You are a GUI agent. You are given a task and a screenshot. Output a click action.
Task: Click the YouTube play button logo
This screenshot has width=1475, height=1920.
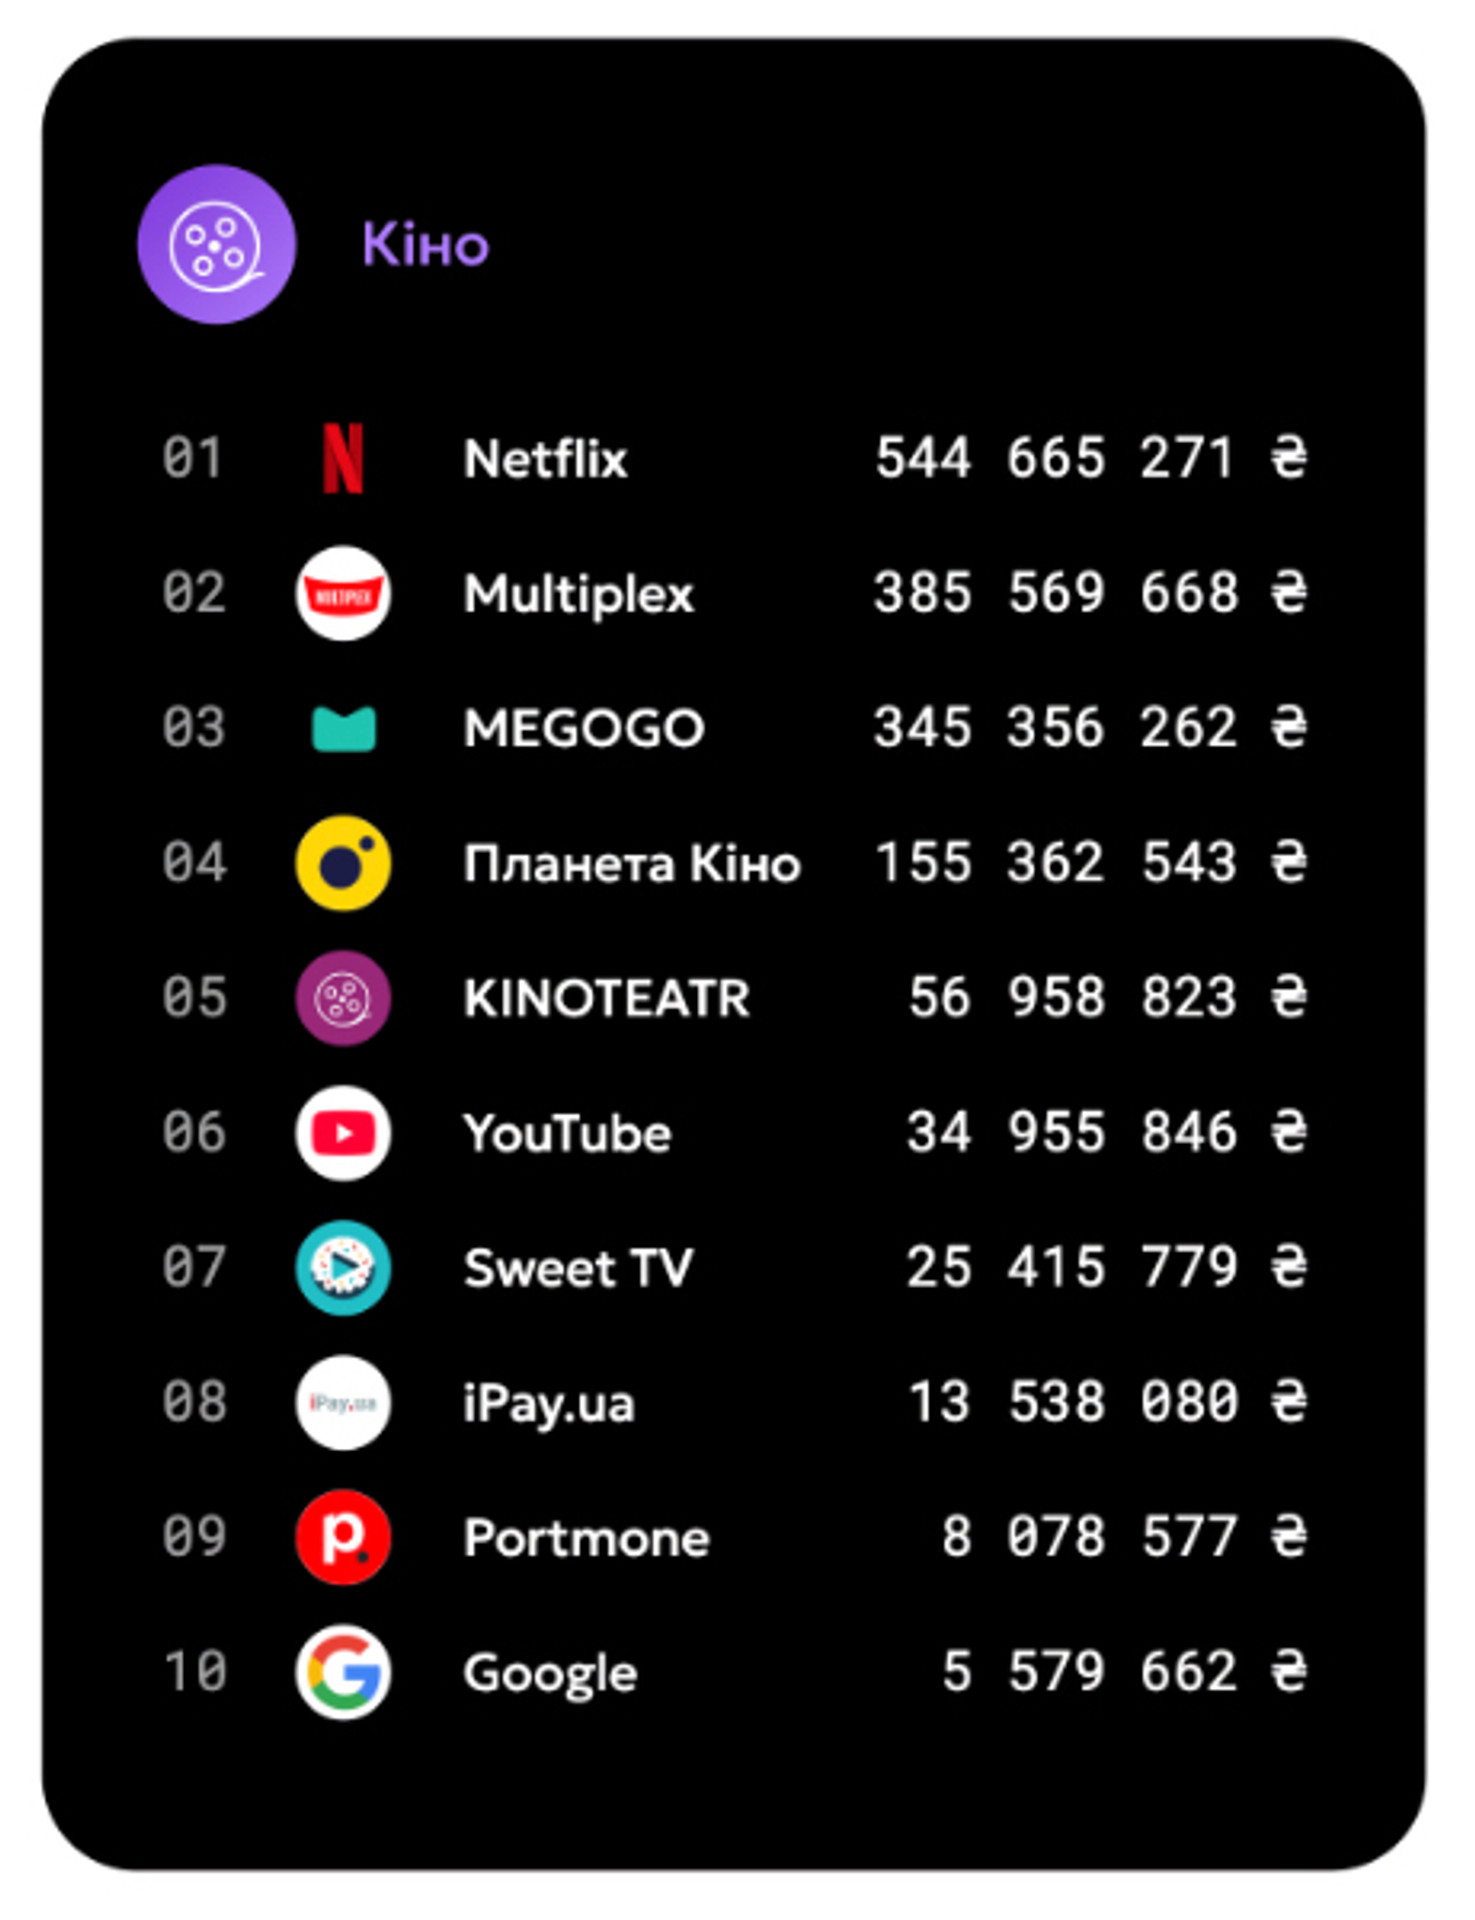pos(343,1133)
